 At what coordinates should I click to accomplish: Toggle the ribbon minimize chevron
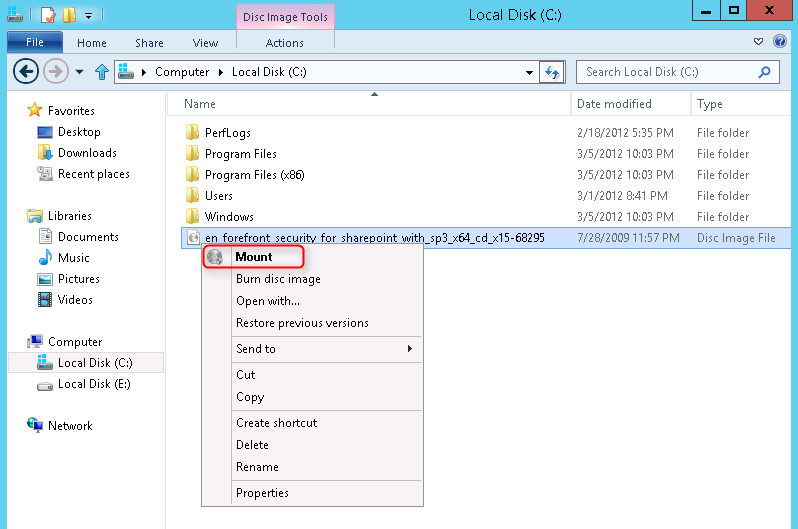pos(758,41)
